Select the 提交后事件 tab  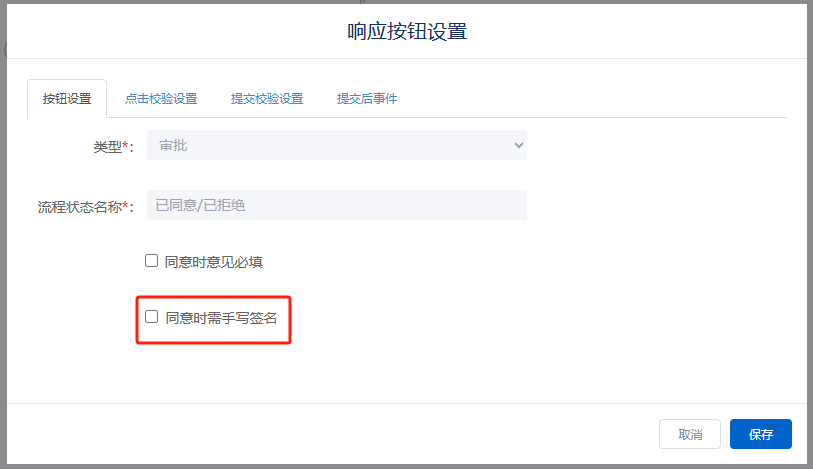pyautogui.click(x=367, y=99)
